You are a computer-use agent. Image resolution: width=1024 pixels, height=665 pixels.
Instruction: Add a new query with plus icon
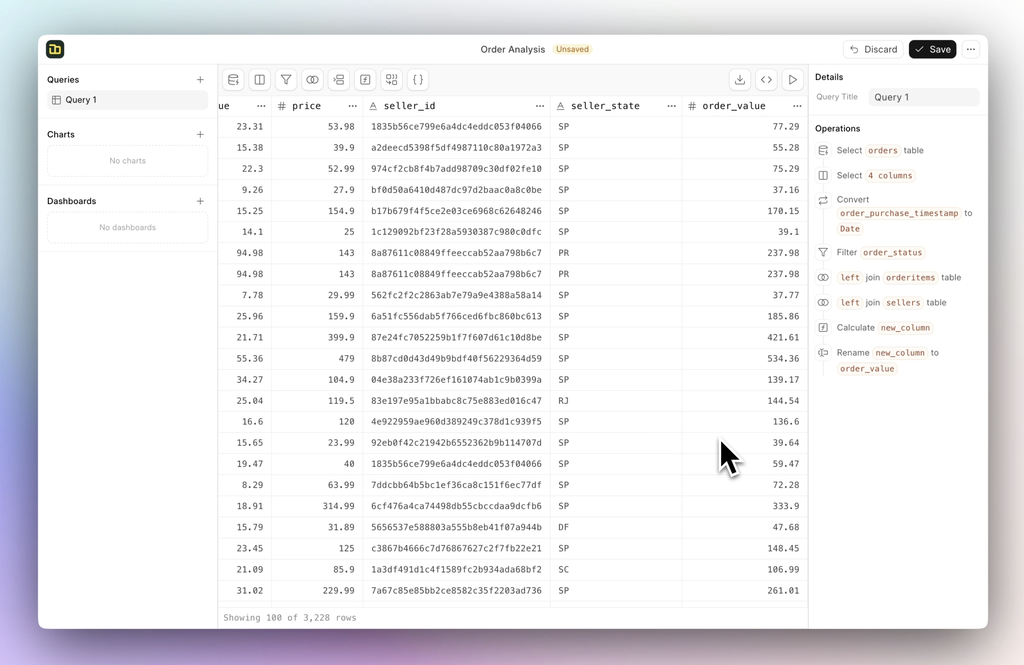click(200, 80)
